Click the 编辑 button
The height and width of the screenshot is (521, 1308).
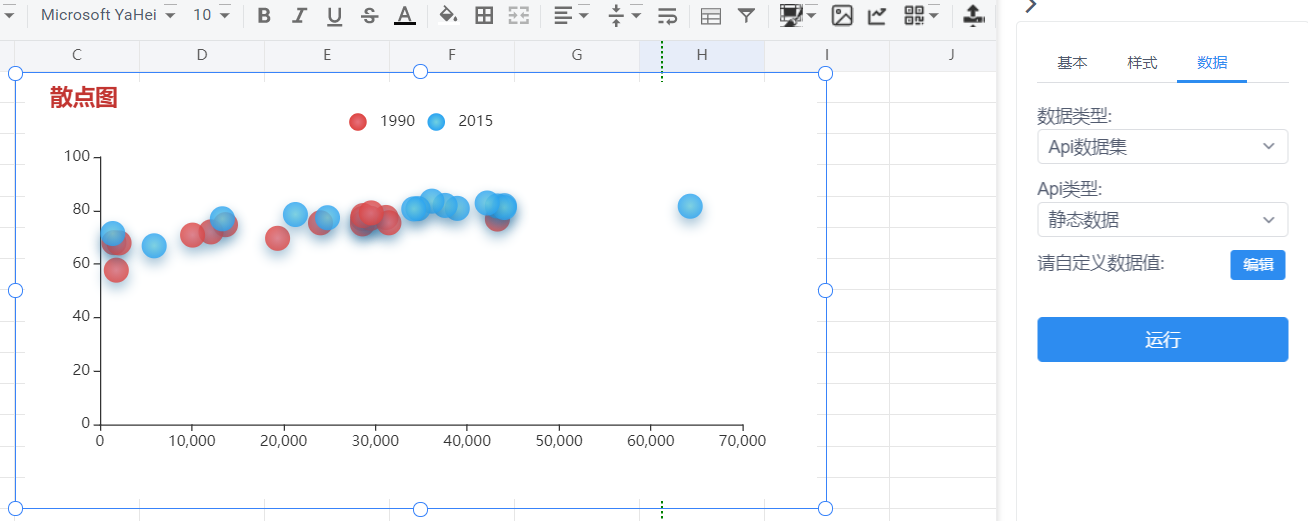click(1258, 265)
